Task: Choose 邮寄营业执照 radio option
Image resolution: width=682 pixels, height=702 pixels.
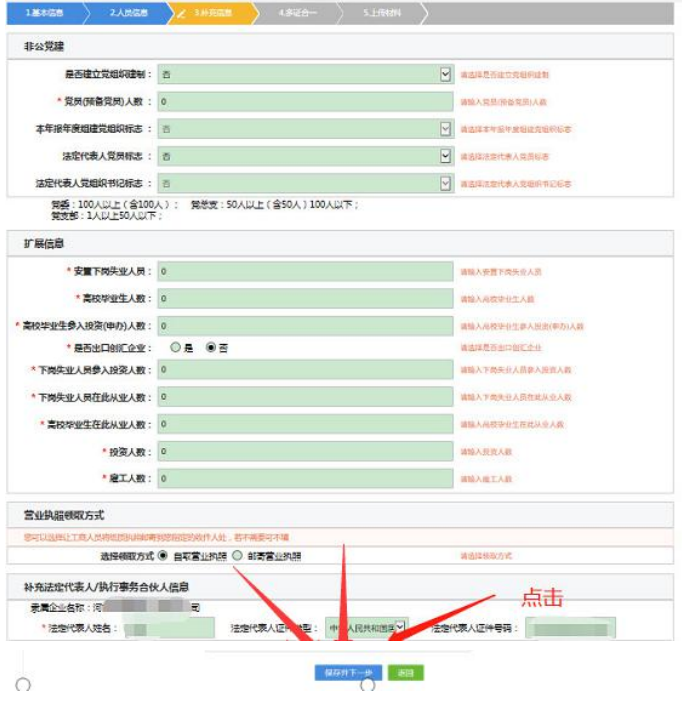Action: 237,555
